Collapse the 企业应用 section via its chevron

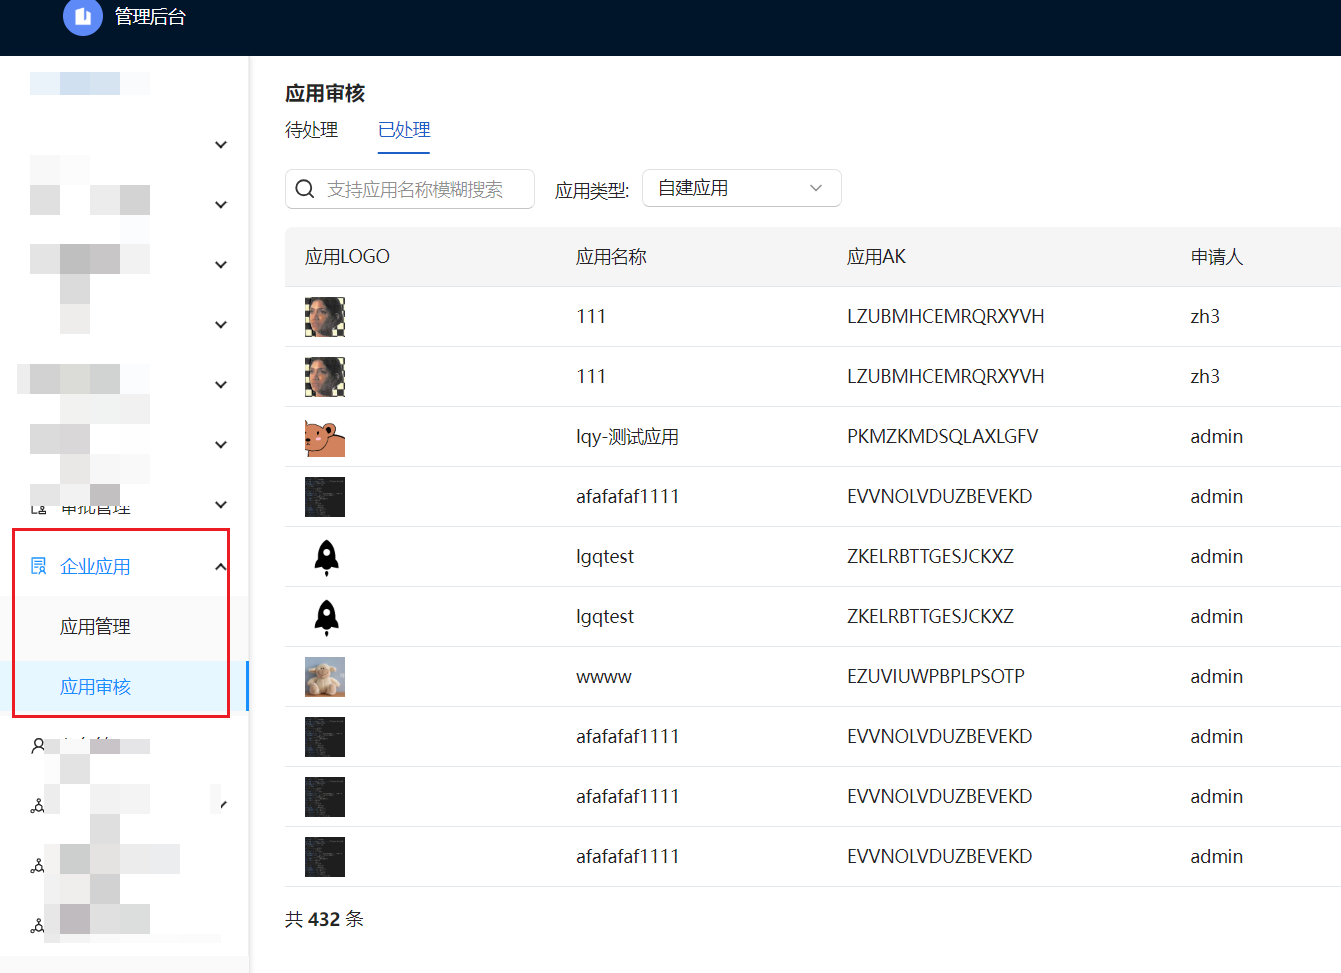click(x=220, y=565)
